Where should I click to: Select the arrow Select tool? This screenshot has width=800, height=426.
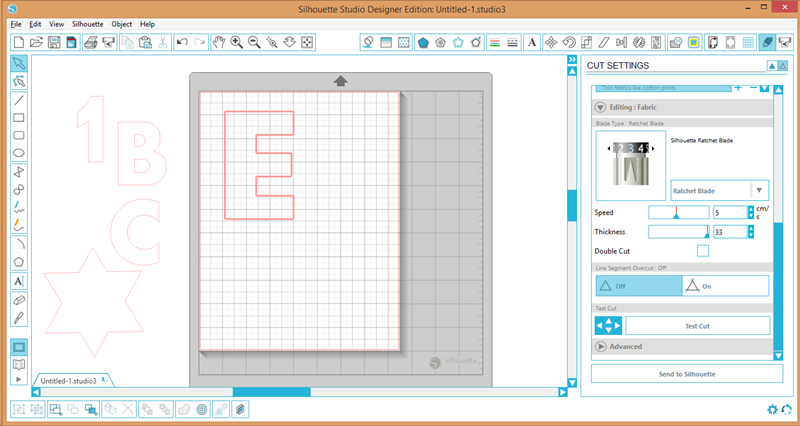pyautogui.click(x=19, y=63)
